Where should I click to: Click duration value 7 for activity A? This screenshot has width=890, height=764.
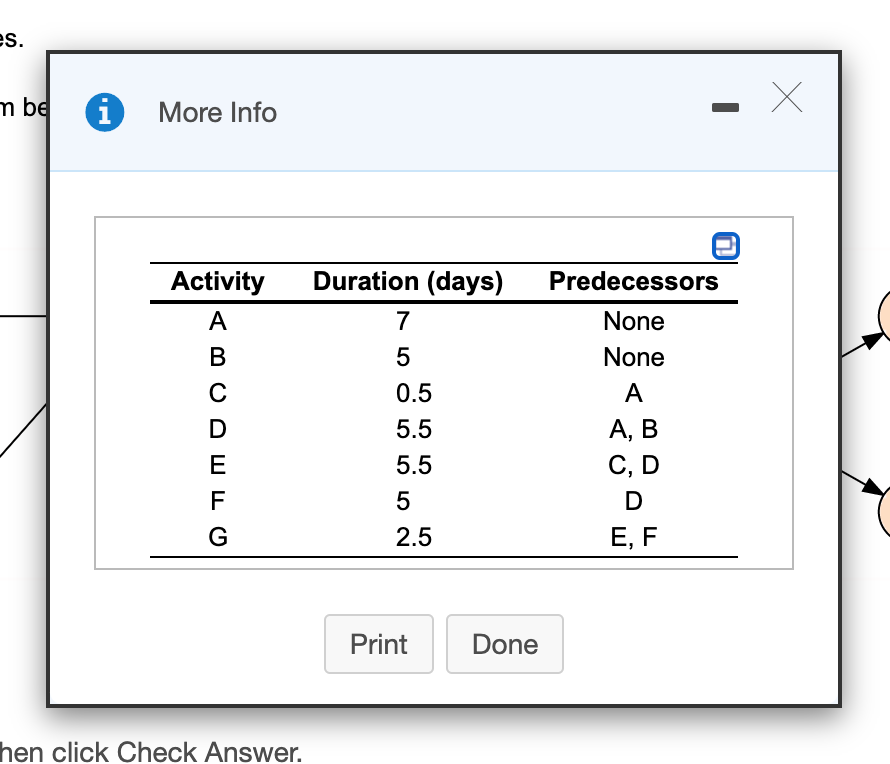(x=402, y=322)
